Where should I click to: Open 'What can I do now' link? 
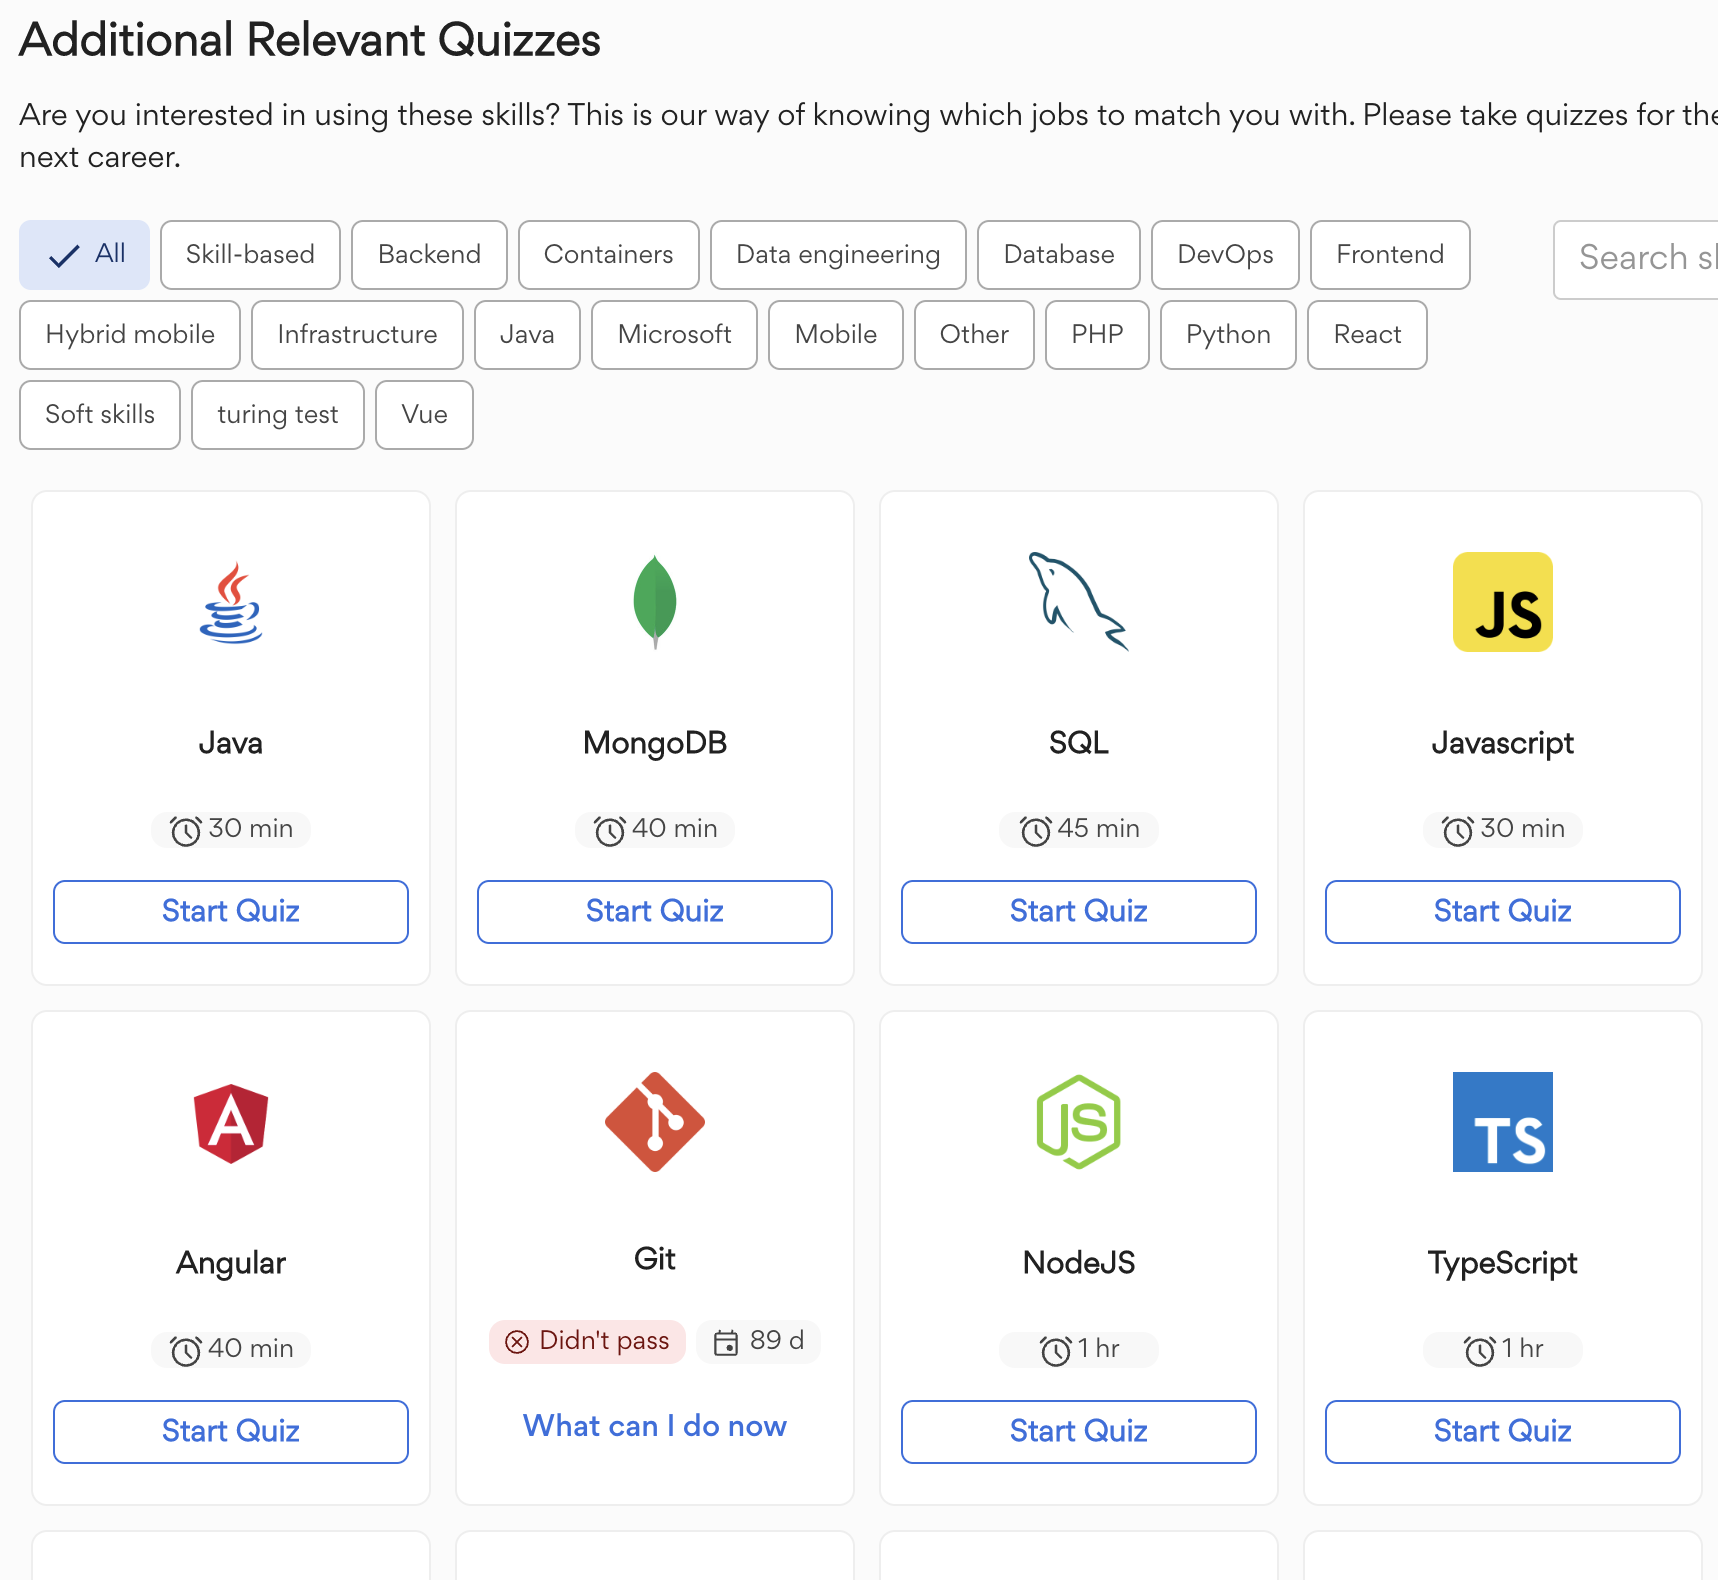[655, 1426]
